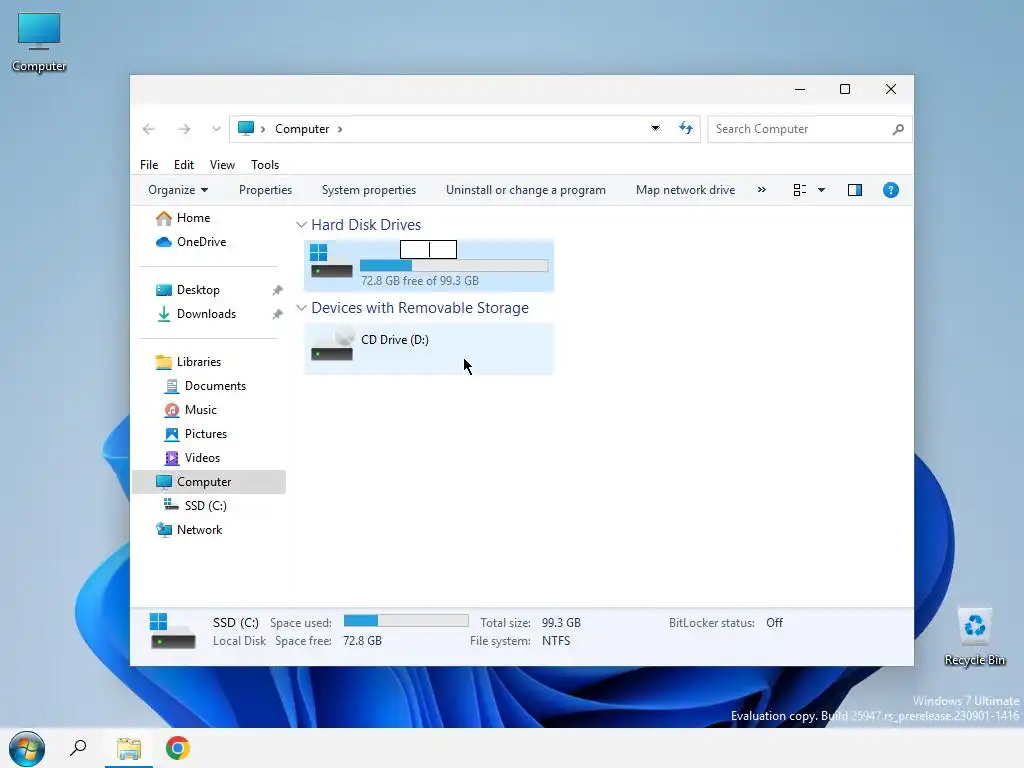
Task: Collapse Devices with Removable Storage group
Action: (x=301, y=308)
